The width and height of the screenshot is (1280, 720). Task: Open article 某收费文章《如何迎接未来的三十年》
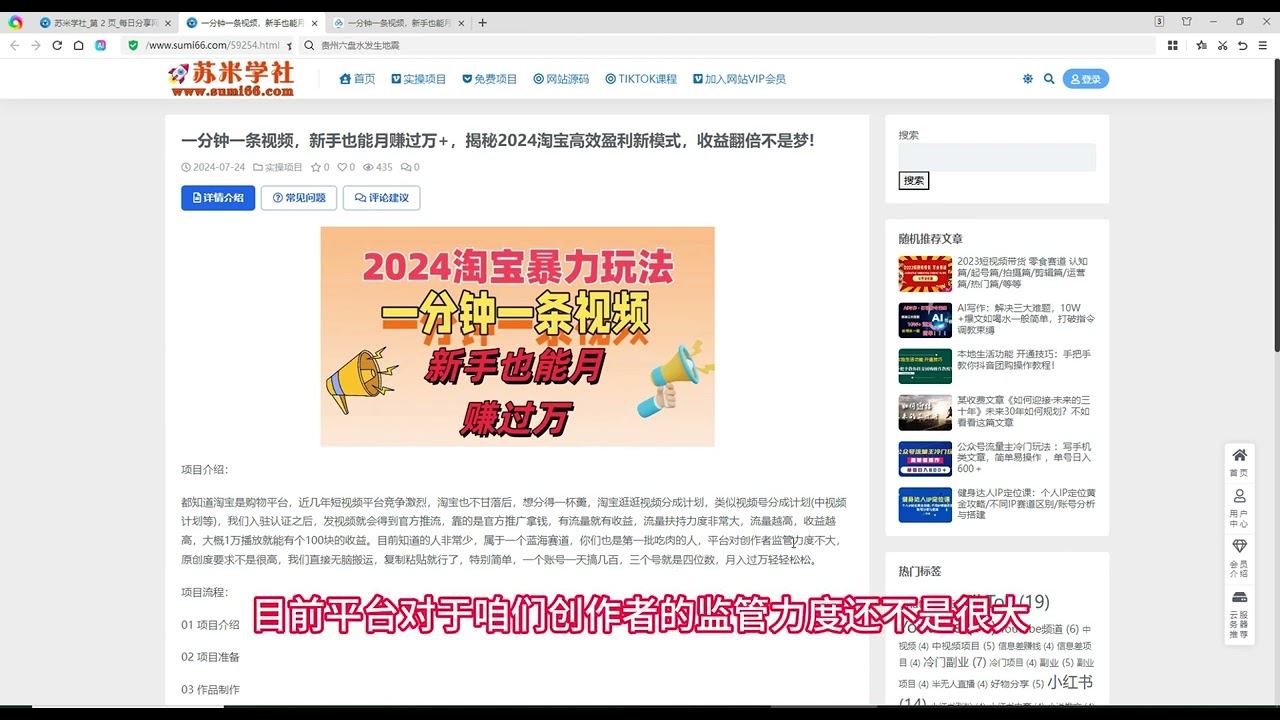click(x=1025, y=411)
